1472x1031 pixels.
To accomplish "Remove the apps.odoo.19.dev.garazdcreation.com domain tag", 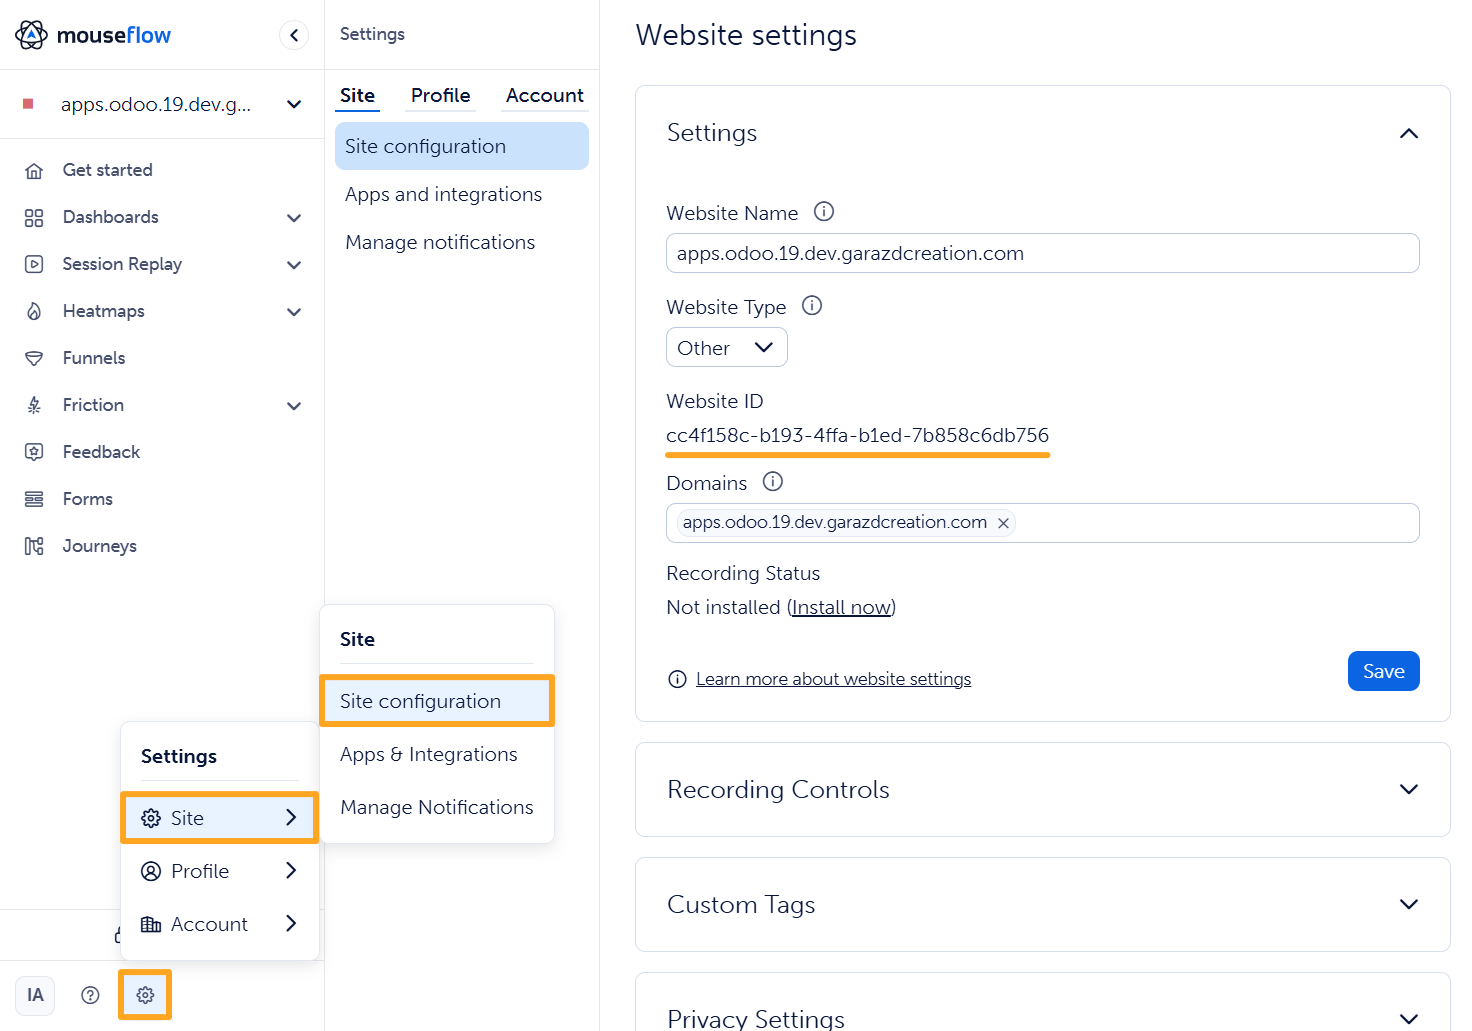I will 1003,523.
